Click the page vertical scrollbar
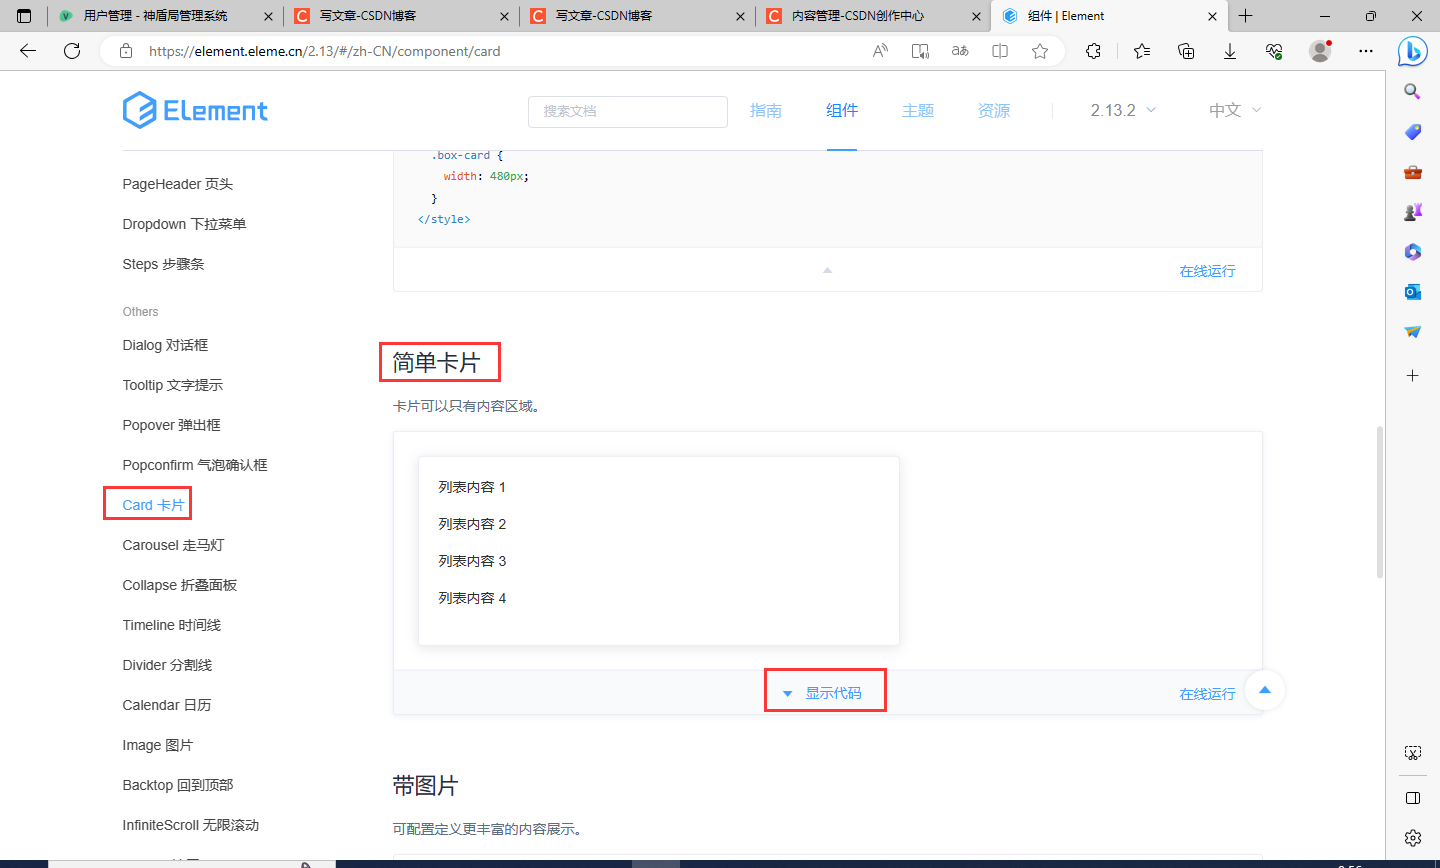Viewport: 1440px width, 868px height. [1380, 502]
